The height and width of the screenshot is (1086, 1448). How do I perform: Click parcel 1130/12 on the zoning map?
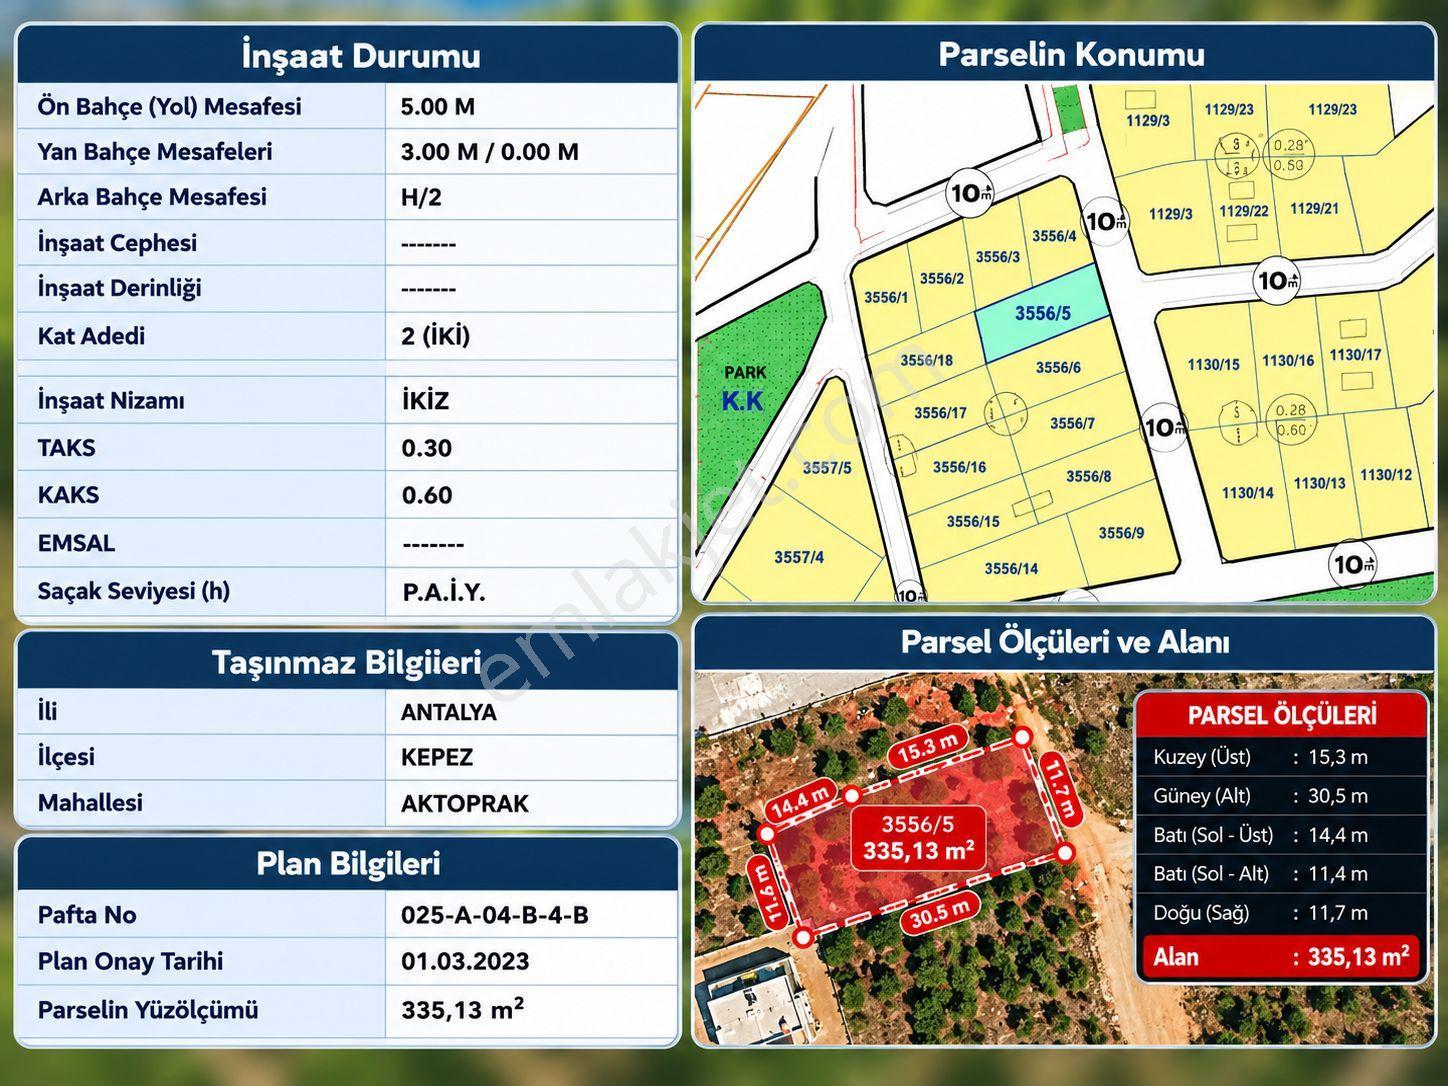pyautogui.click(x=1385, y=475)
